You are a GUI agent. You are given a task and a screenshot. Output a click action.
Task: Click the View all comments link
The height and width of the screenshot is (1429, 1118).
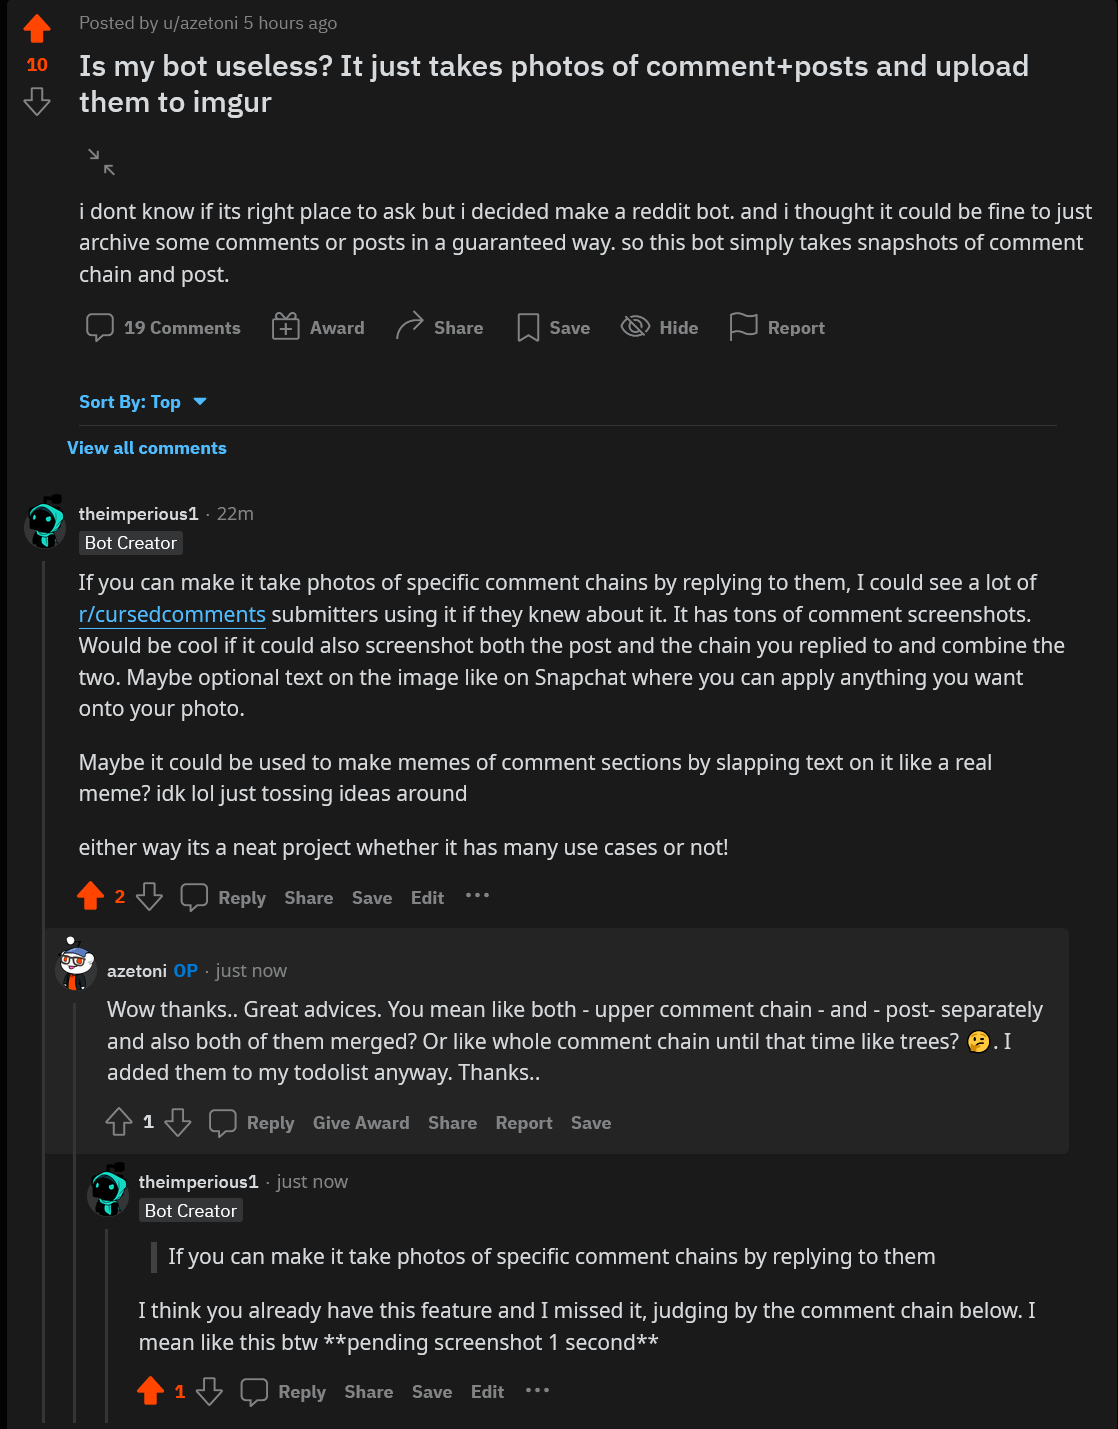(147, 448)
